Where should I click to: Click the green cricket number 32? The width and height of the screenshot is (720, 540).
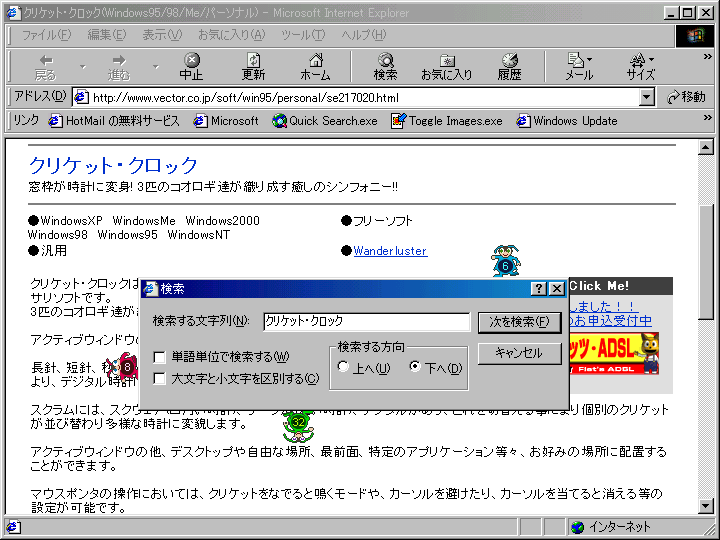click(298, 425)
